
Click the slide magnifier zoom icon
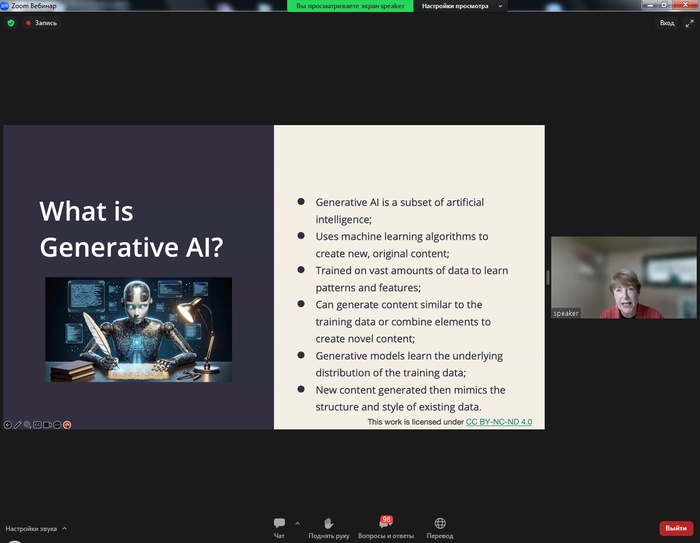[x=28, y=424]
